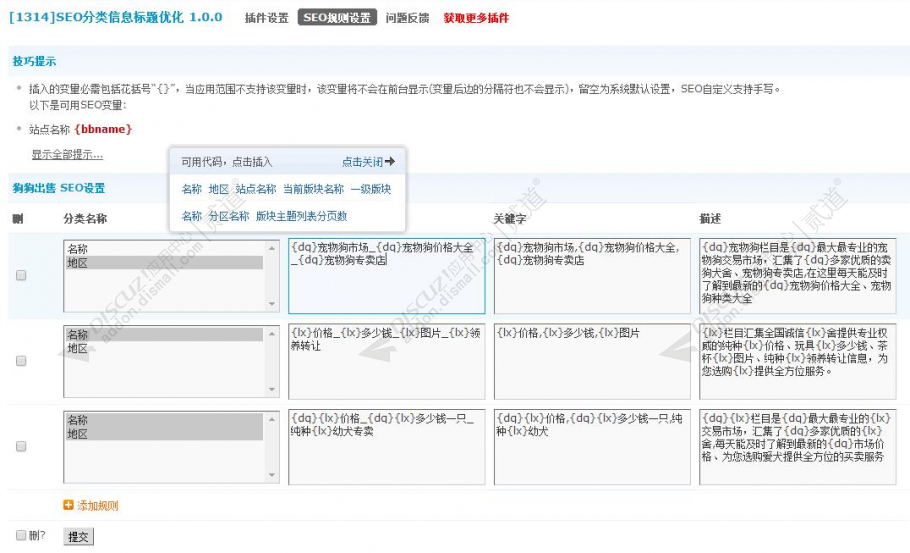Switch to the 插件设置 tab
Image resolution: width=910 pixels, height=553 pixels.
coord(266,18)
